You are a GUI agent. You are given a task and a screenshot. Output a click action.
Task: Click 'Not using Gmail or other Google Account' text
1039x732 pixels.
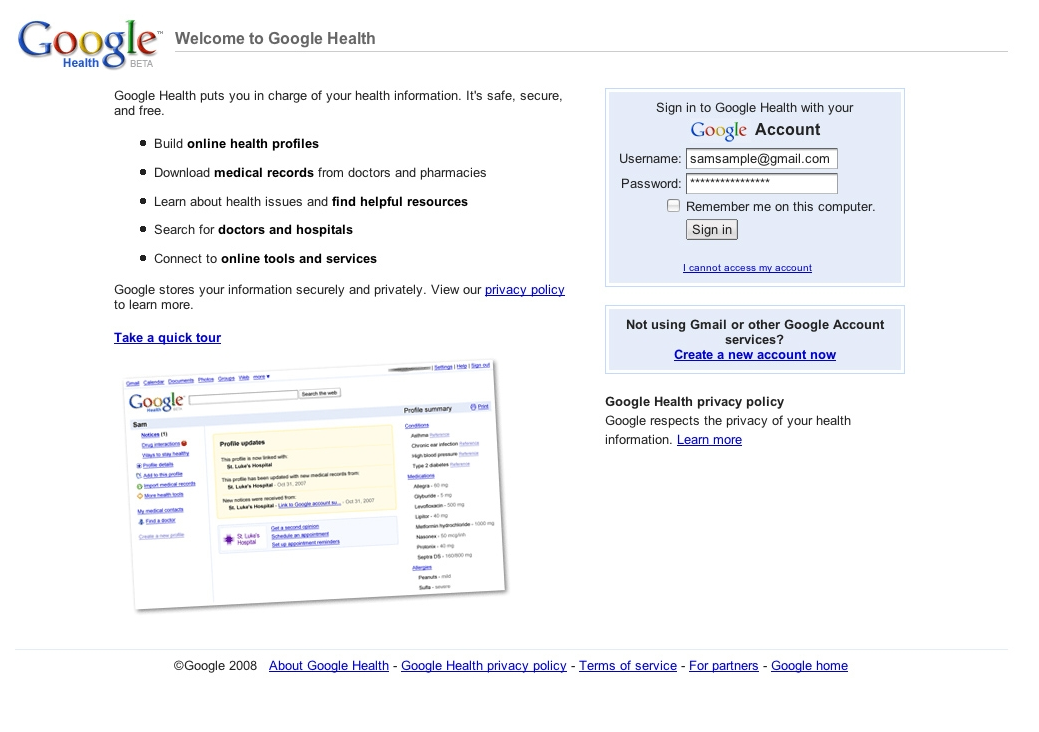pyautogui.click(x=755, y=325)
